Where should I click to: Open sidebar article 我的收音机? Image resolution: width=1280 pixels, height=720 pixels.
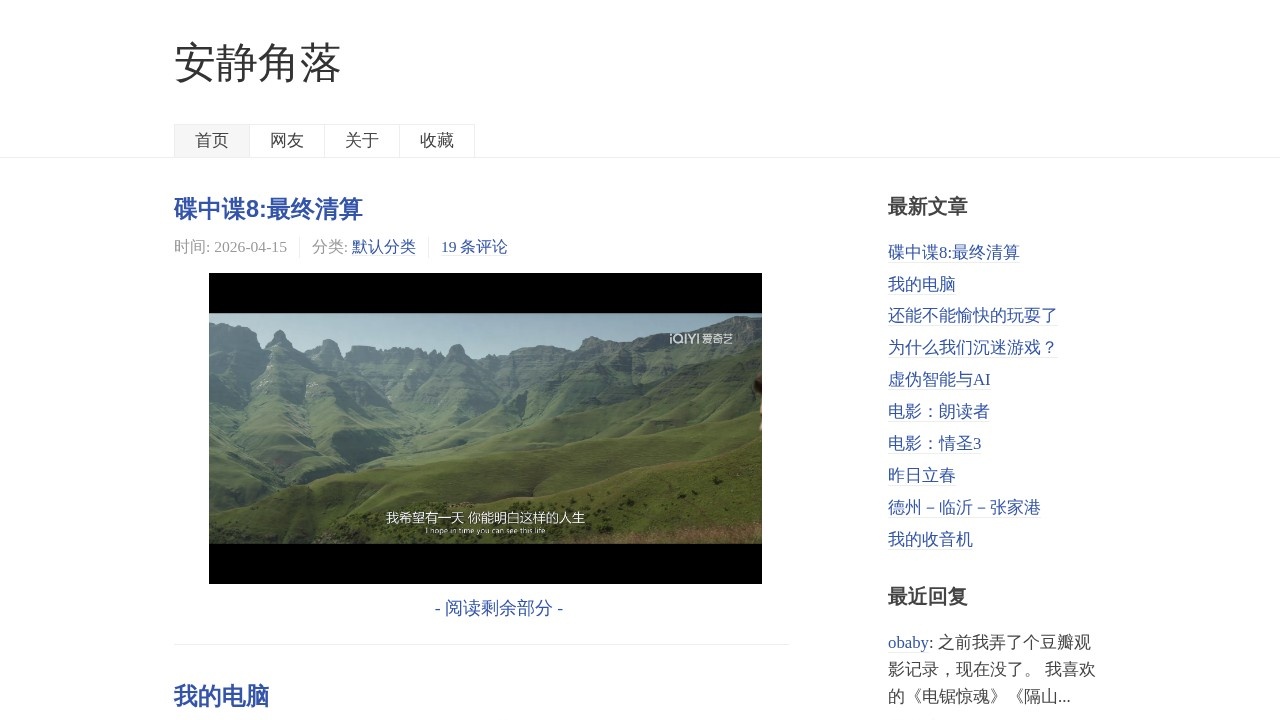tap(930, 540)
